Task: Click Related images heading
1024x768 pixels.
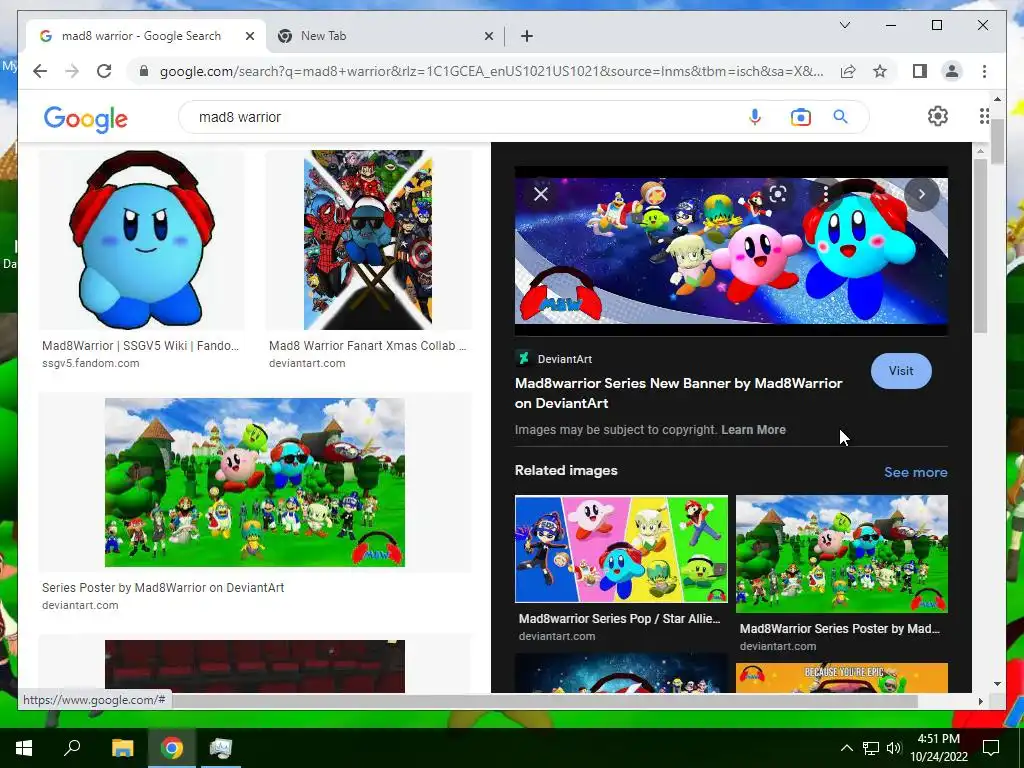Action: [x=566, y=471]
